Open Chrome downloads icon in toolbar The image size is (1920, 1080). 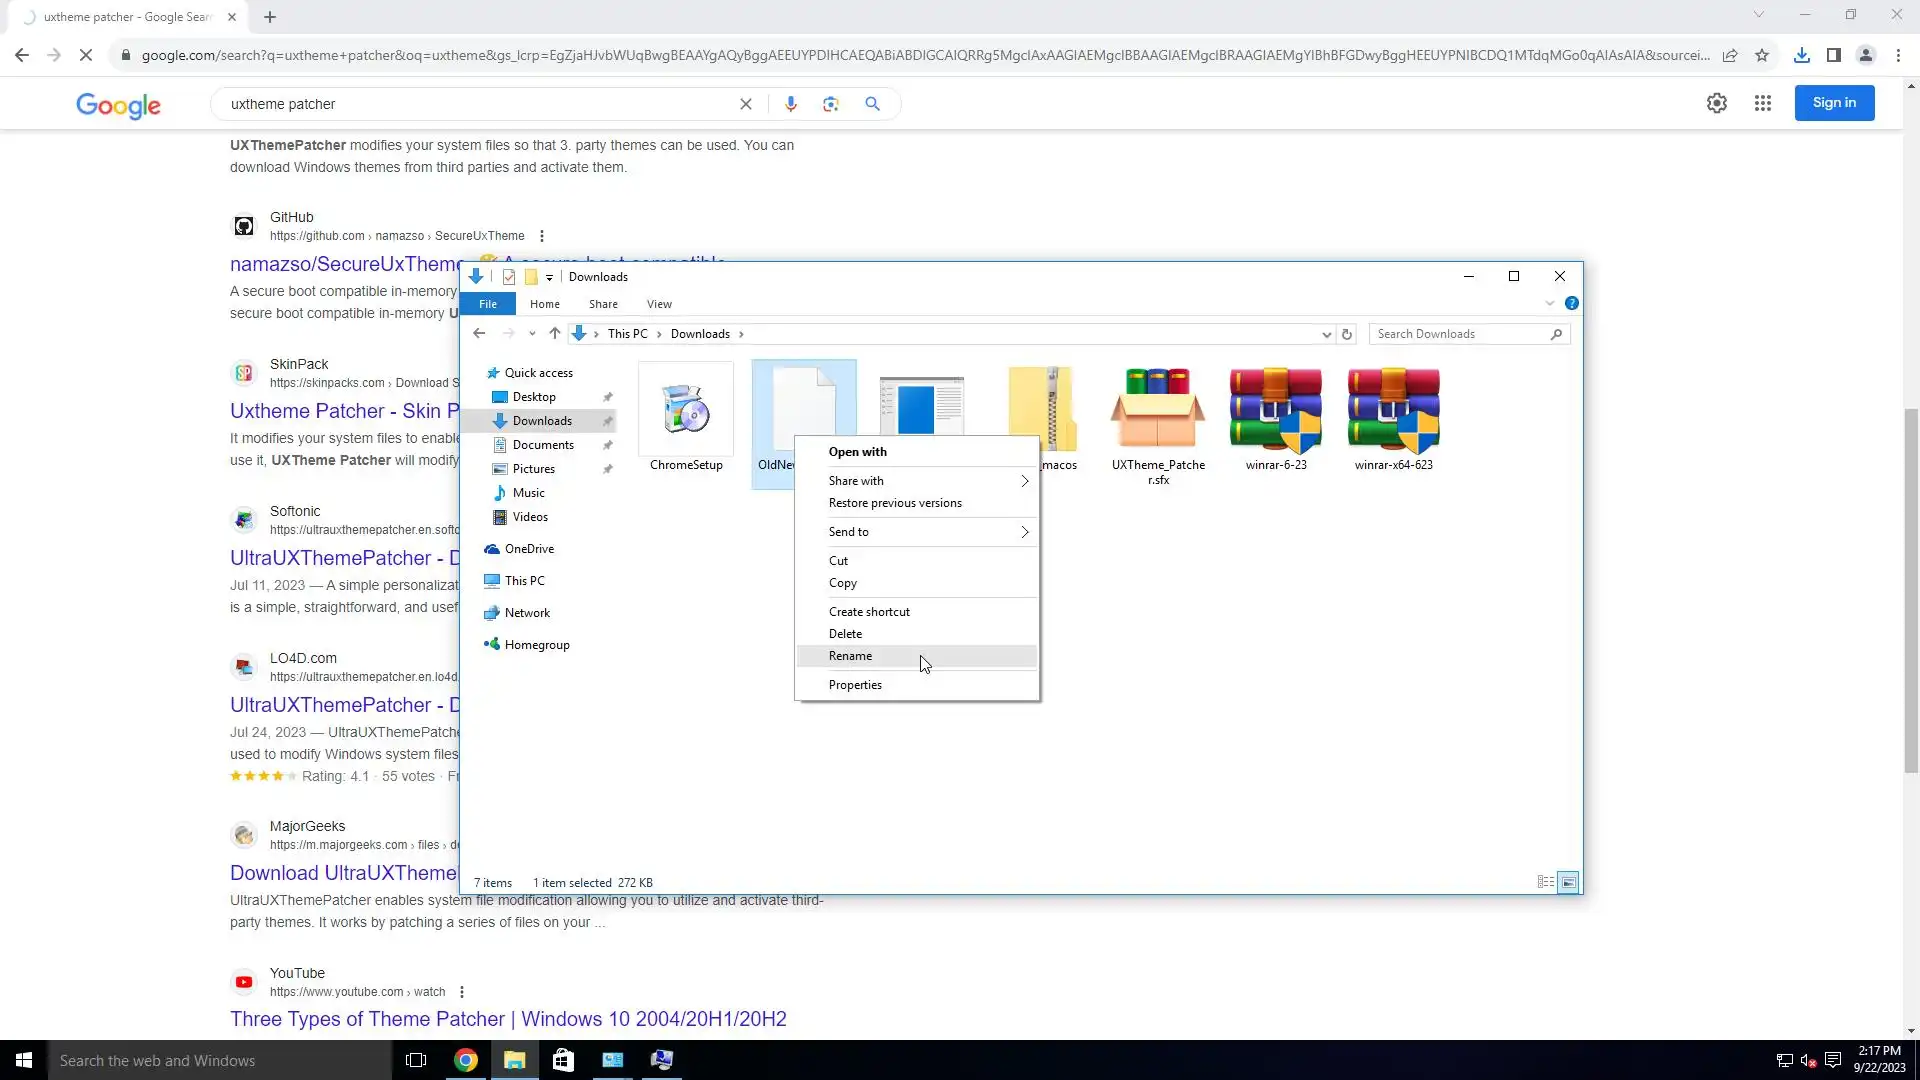click(x=1801, y=55)
